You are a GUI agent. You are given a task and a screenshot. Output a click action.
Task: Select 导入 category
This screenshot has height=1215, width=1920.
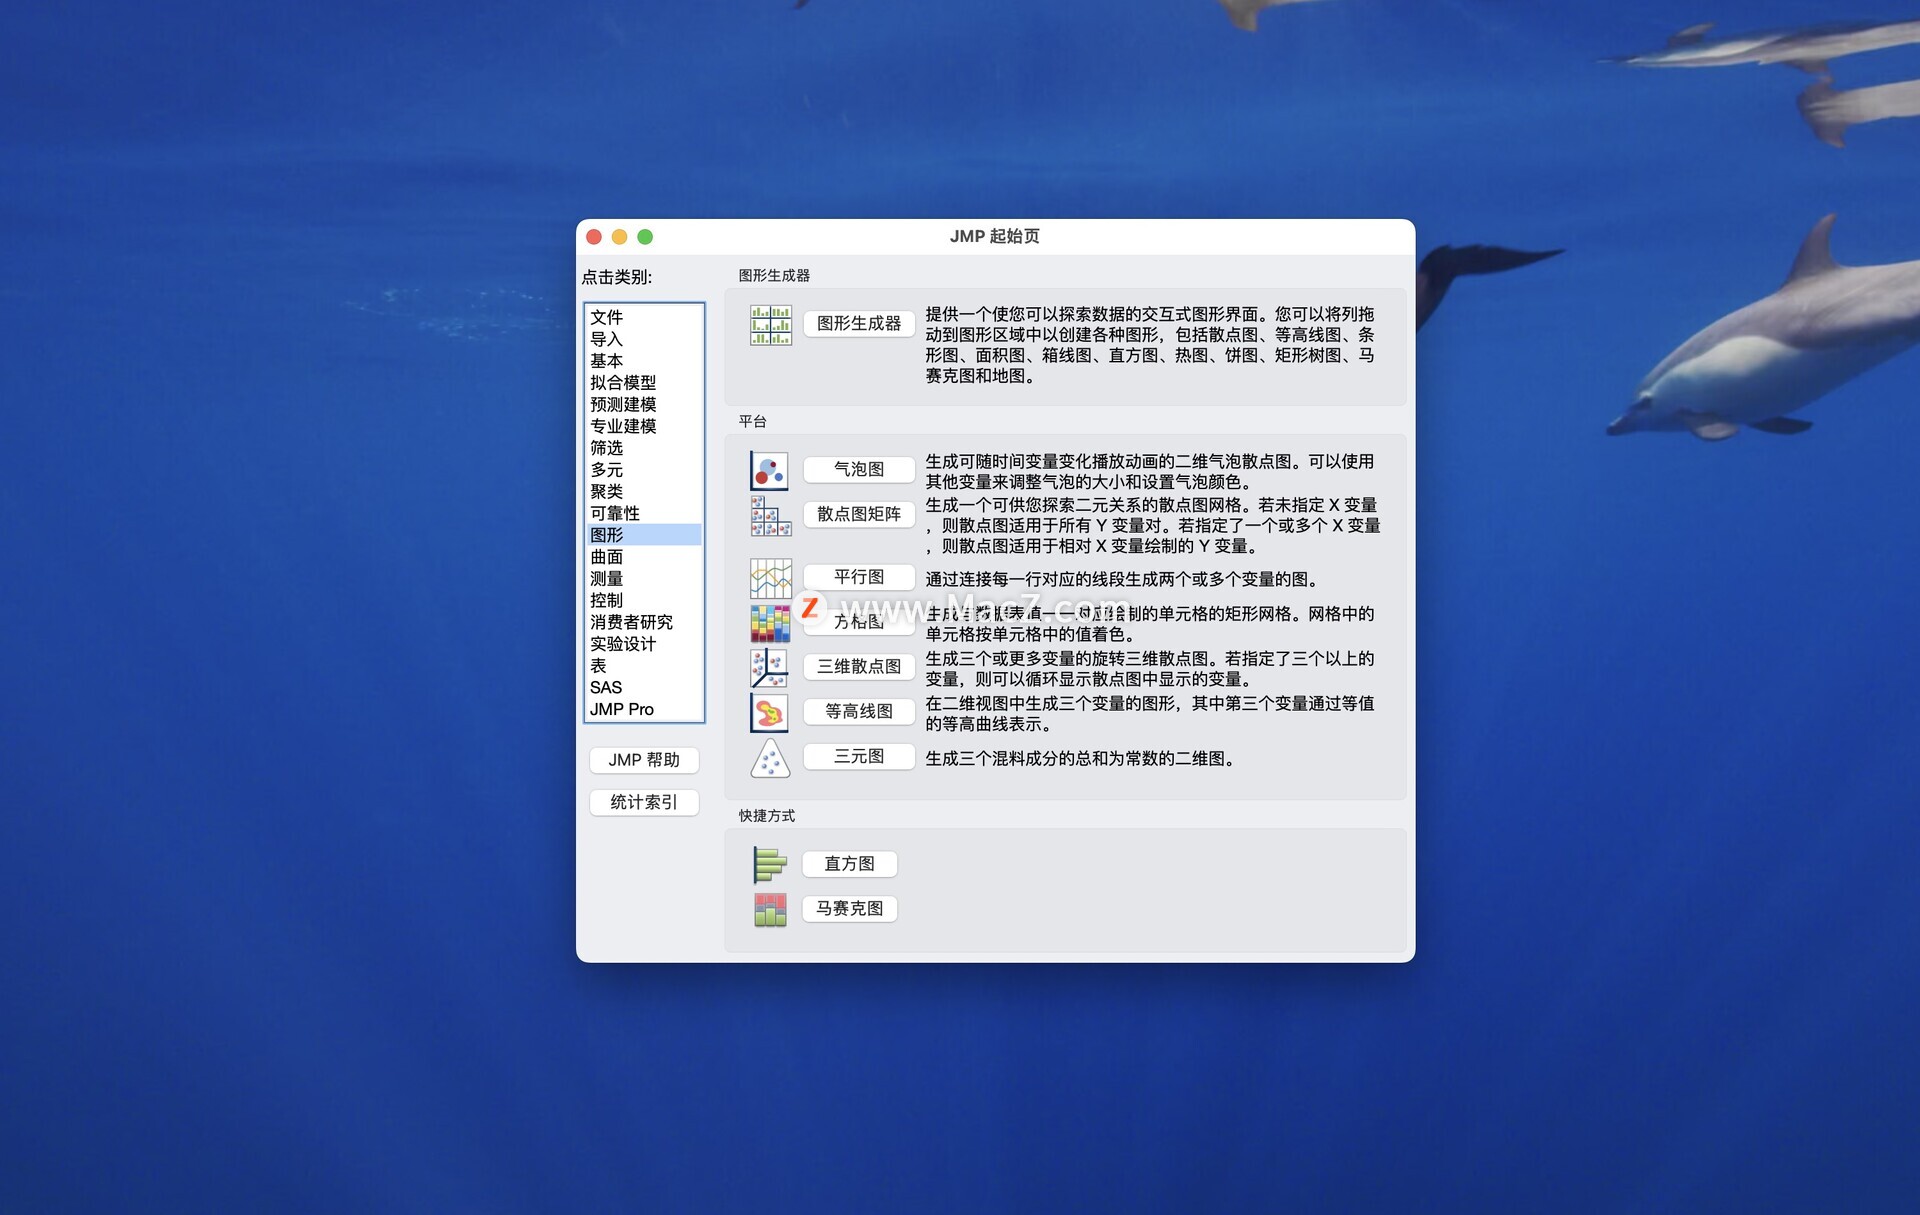(x=644, y=339)
